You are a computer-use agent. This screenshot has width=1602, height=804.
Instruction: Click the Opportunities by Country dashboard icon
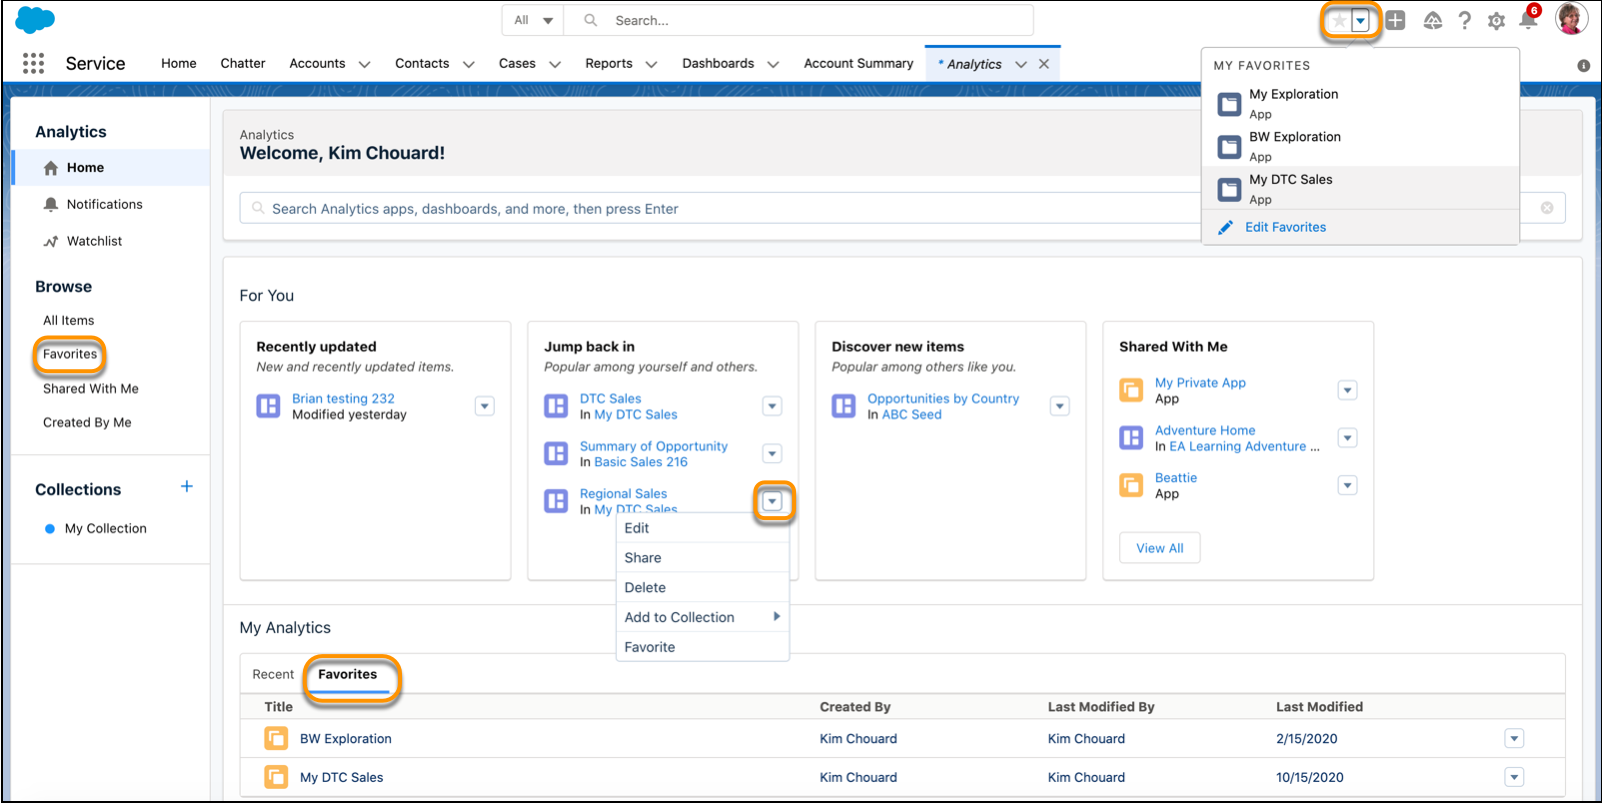844,406
